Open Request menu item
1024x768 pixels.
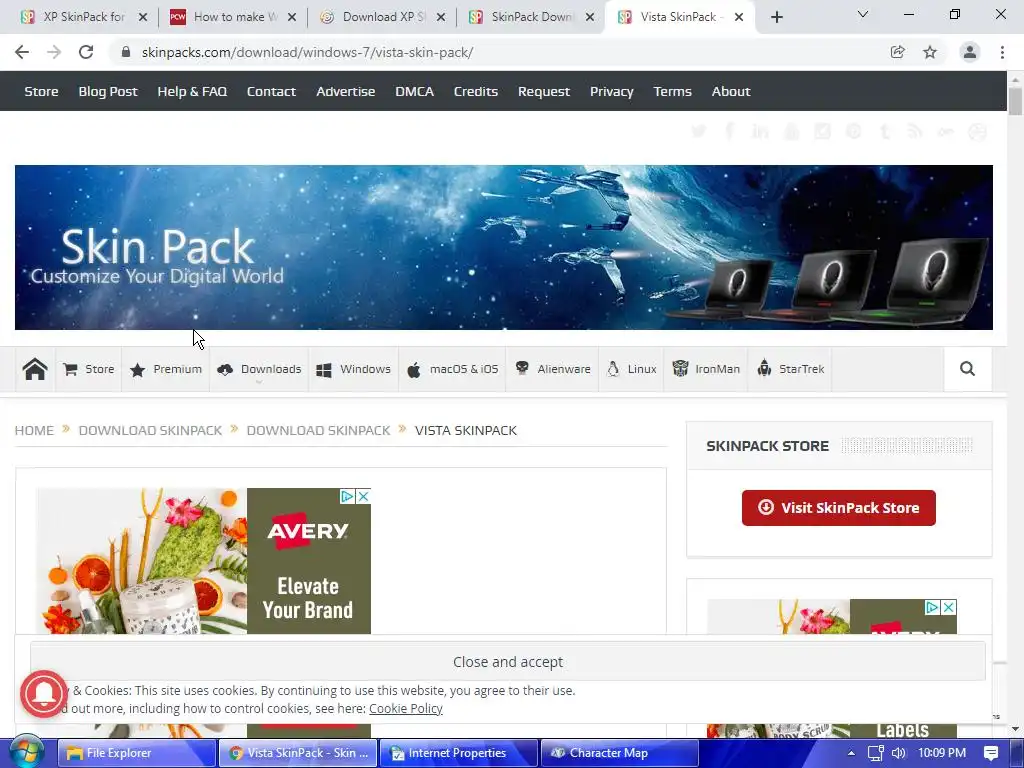pos(543,91)
